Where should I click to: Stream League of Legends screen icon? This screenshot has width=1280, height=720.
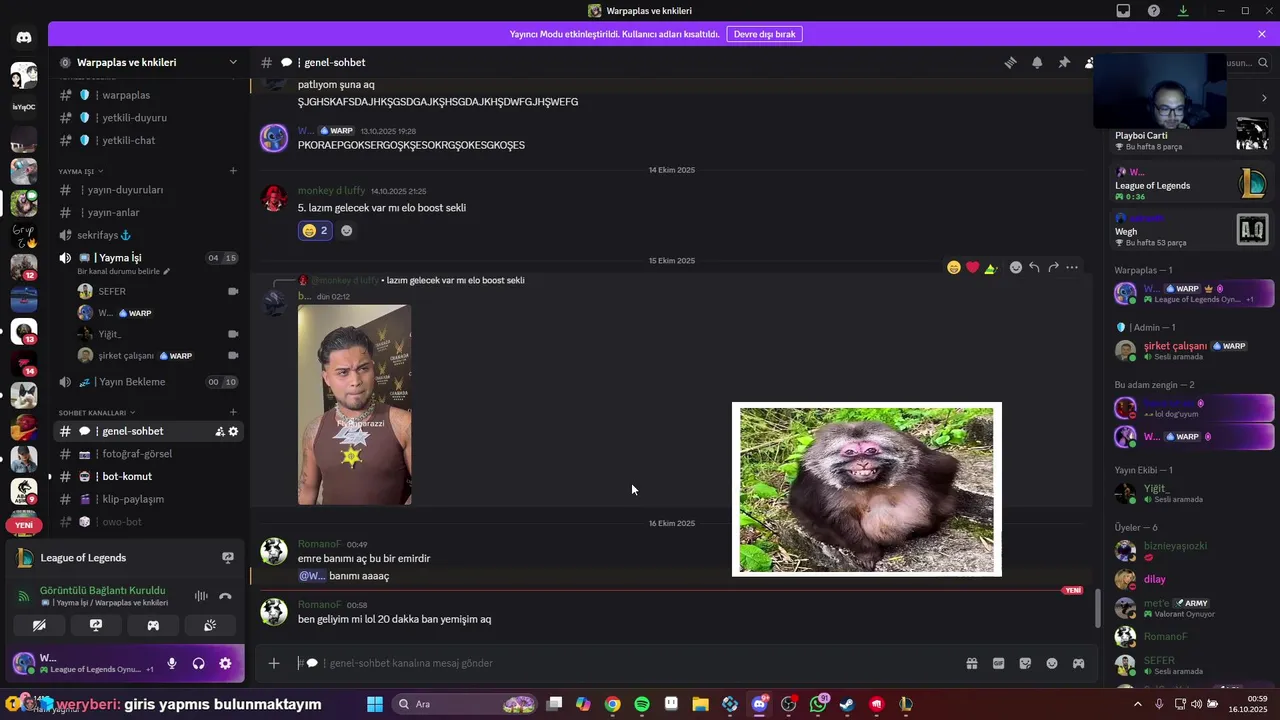pos(228,558)
